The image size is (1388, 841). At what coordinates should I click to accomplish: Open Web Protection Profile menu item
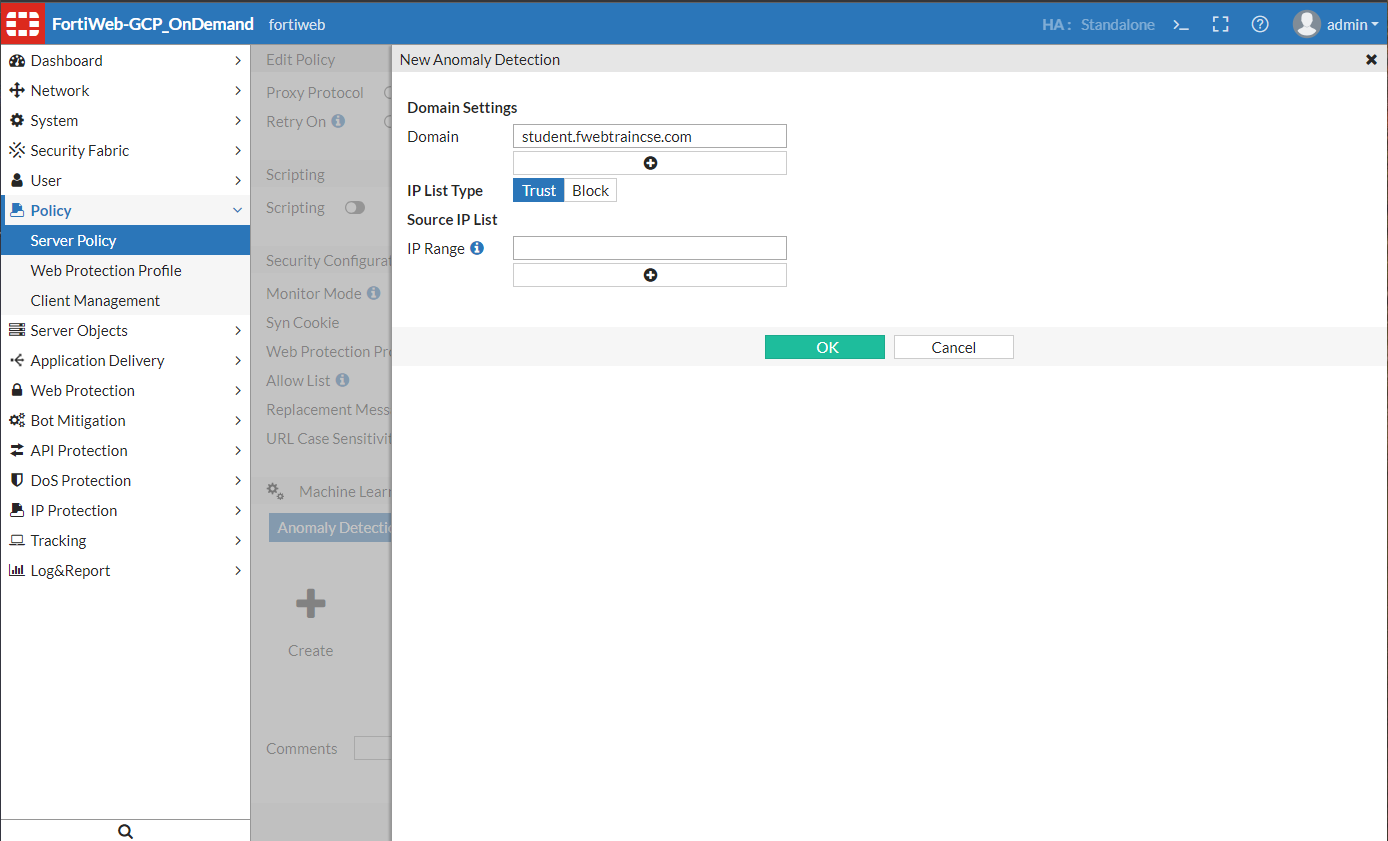coord(125,270)
